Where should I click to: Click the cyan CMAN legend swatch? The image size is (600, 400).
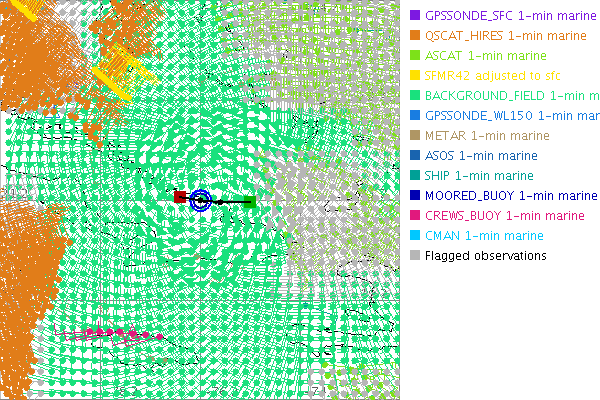tap(415, 236)
